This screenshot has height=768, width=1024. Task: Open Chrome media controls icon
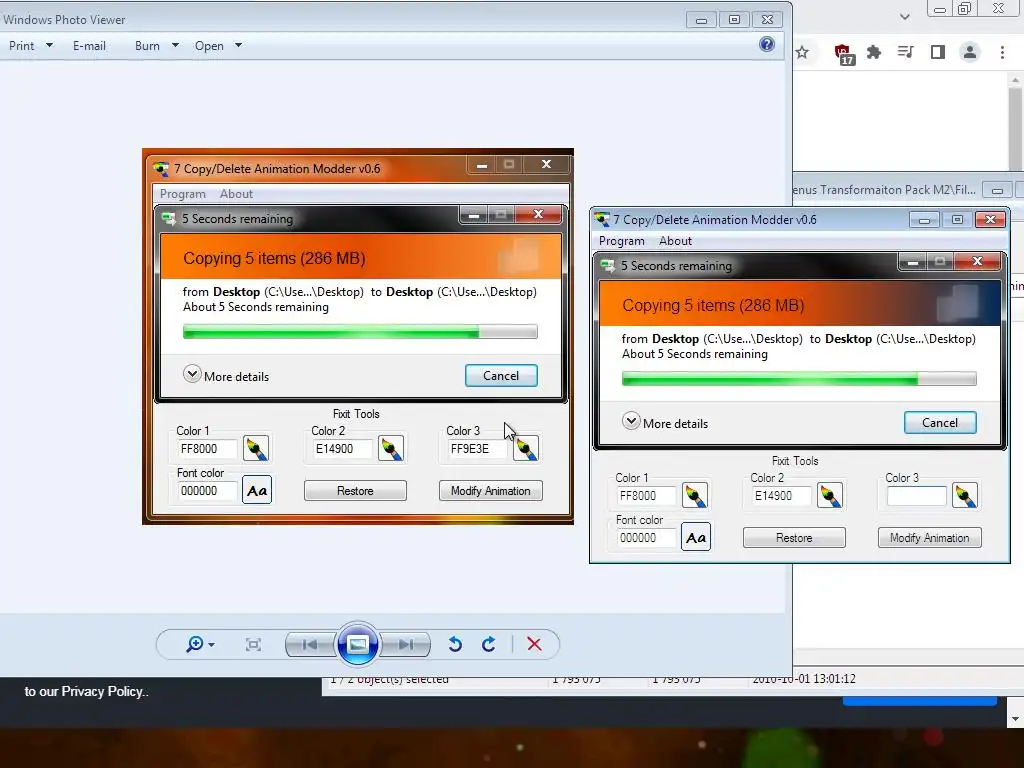tap(905, 52)
